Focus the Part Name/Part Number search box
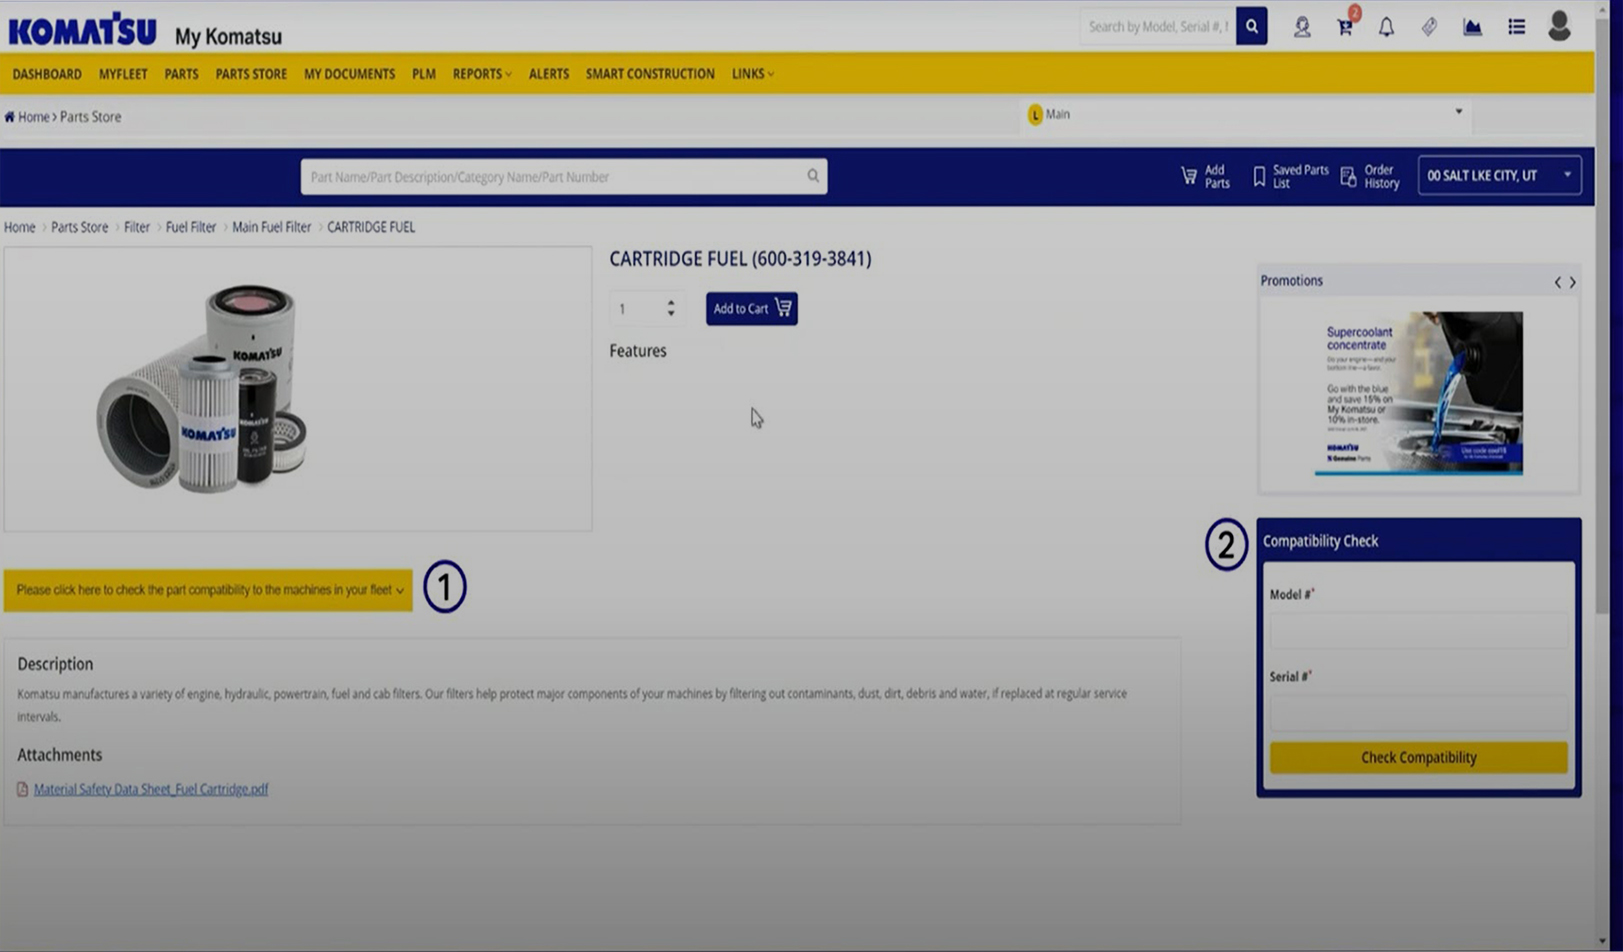Viewport: 1623px width, 952px height. pos(563,177)
